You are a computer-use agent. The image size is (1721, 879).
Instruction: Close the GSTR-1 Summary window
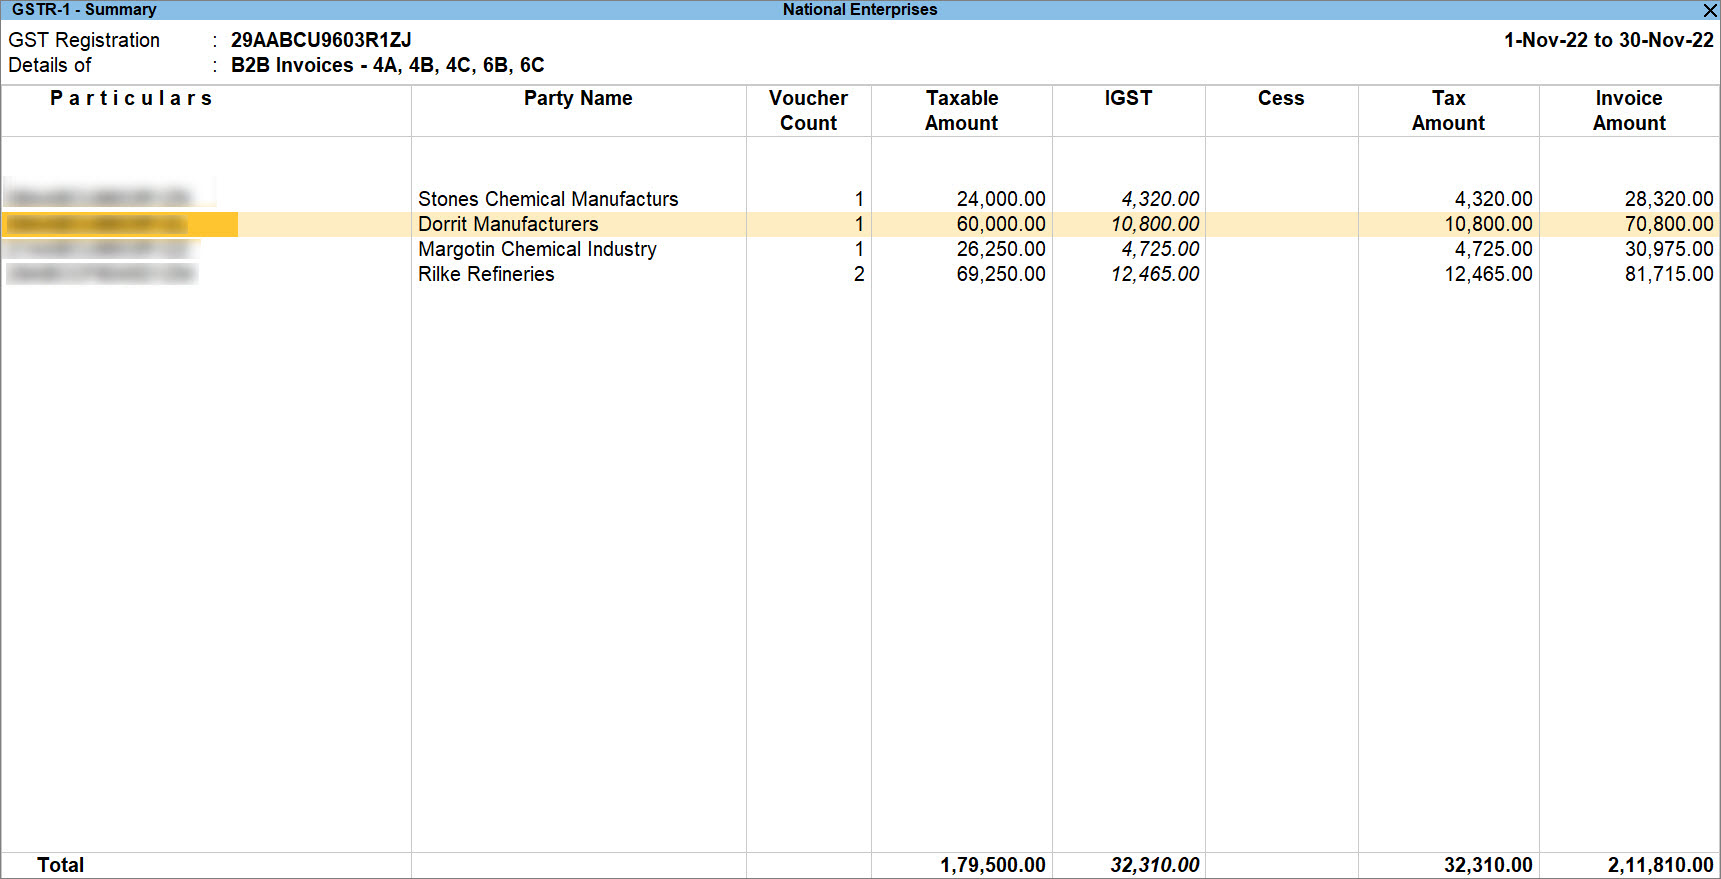click(x=1709, y=10)
